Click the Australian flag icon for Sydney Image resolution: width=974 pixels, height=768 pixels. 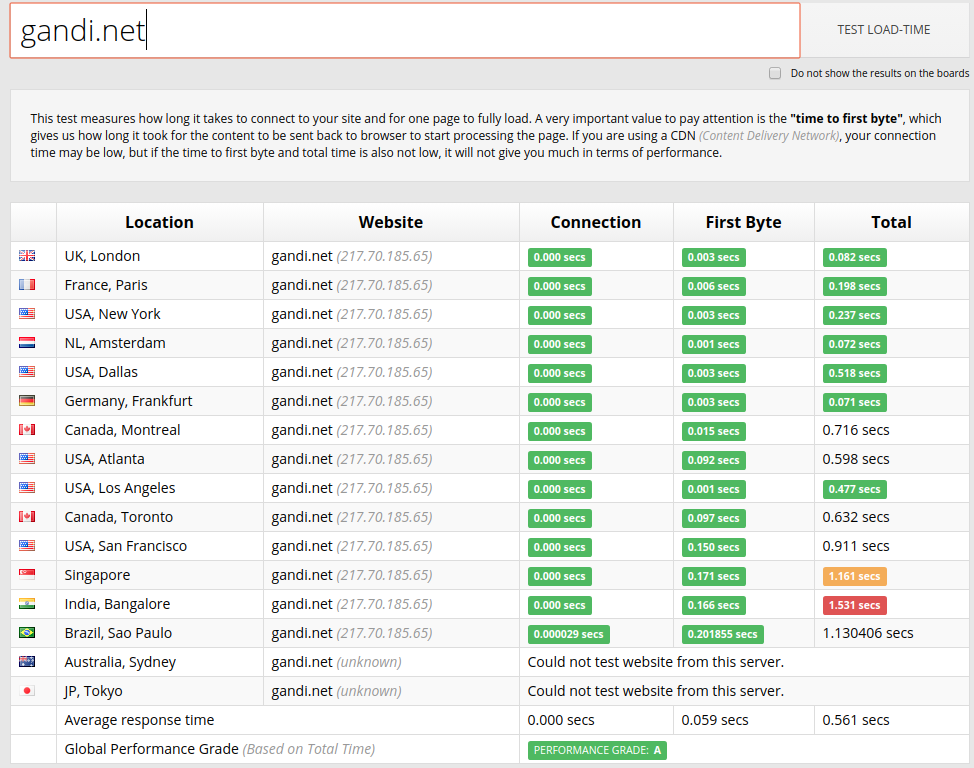pos(27,662)
